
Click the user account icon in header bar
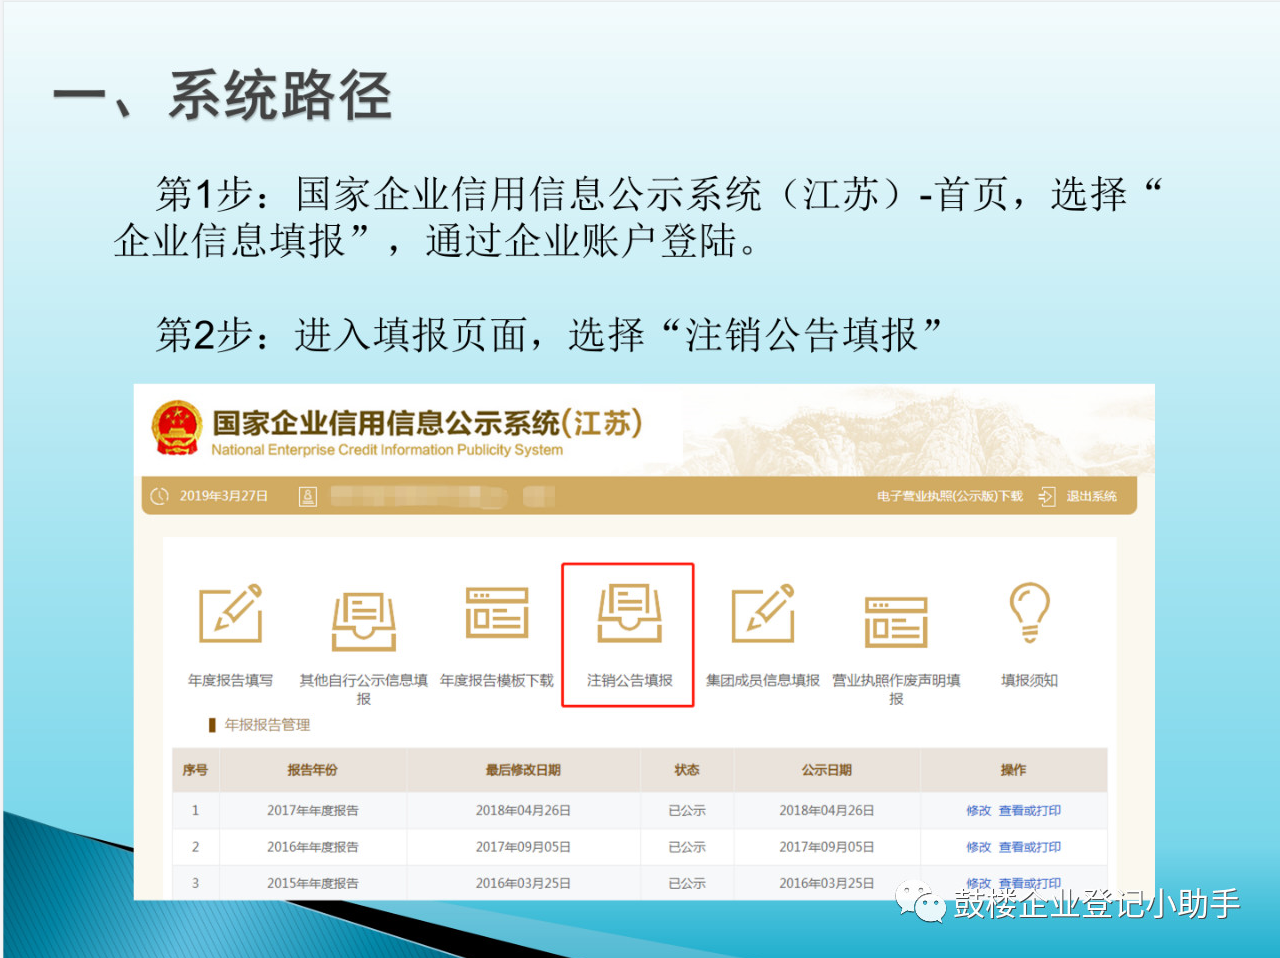pos(308,496)
